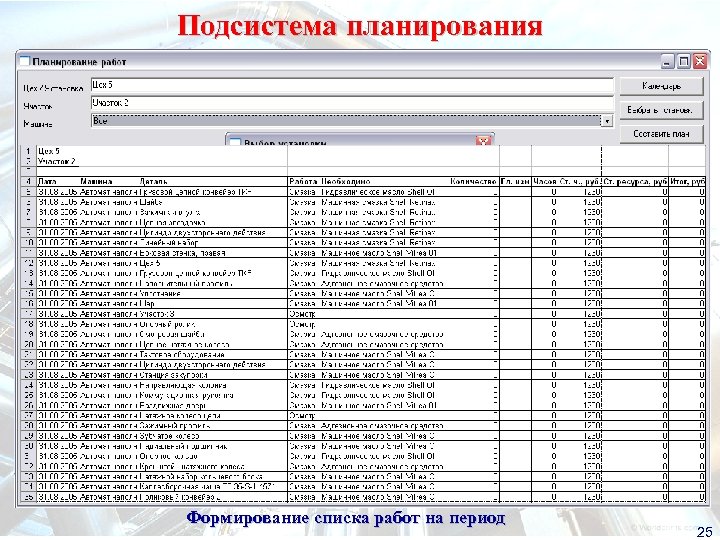
Task: Select the Шайба detail cell
Action: click(x=151, y=202)
